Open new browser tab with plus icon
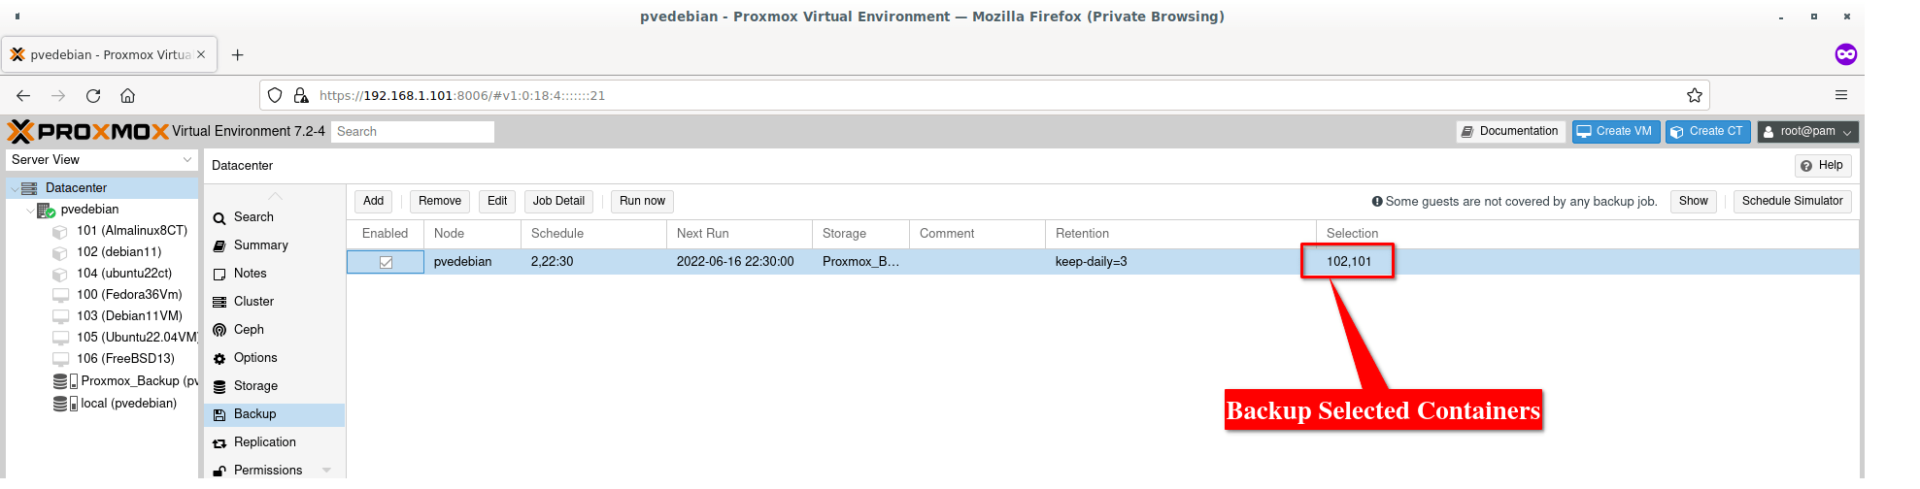This screenshot has width=1920, height=489. click(237, 55)
